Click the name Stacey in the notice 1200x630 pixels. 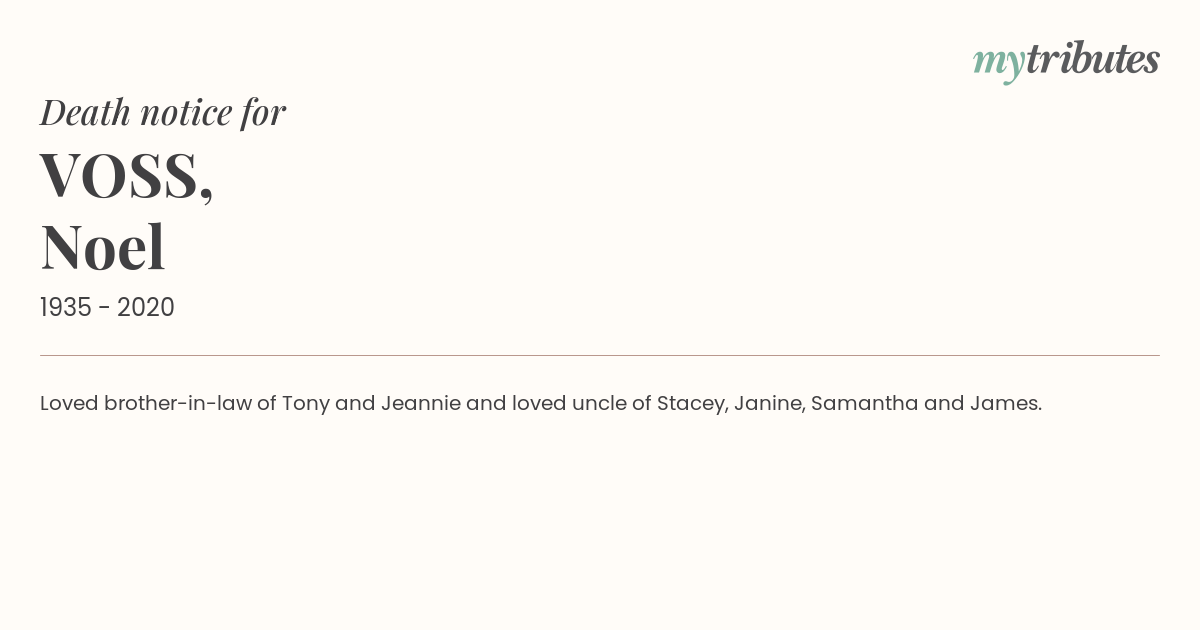[692, 404]
